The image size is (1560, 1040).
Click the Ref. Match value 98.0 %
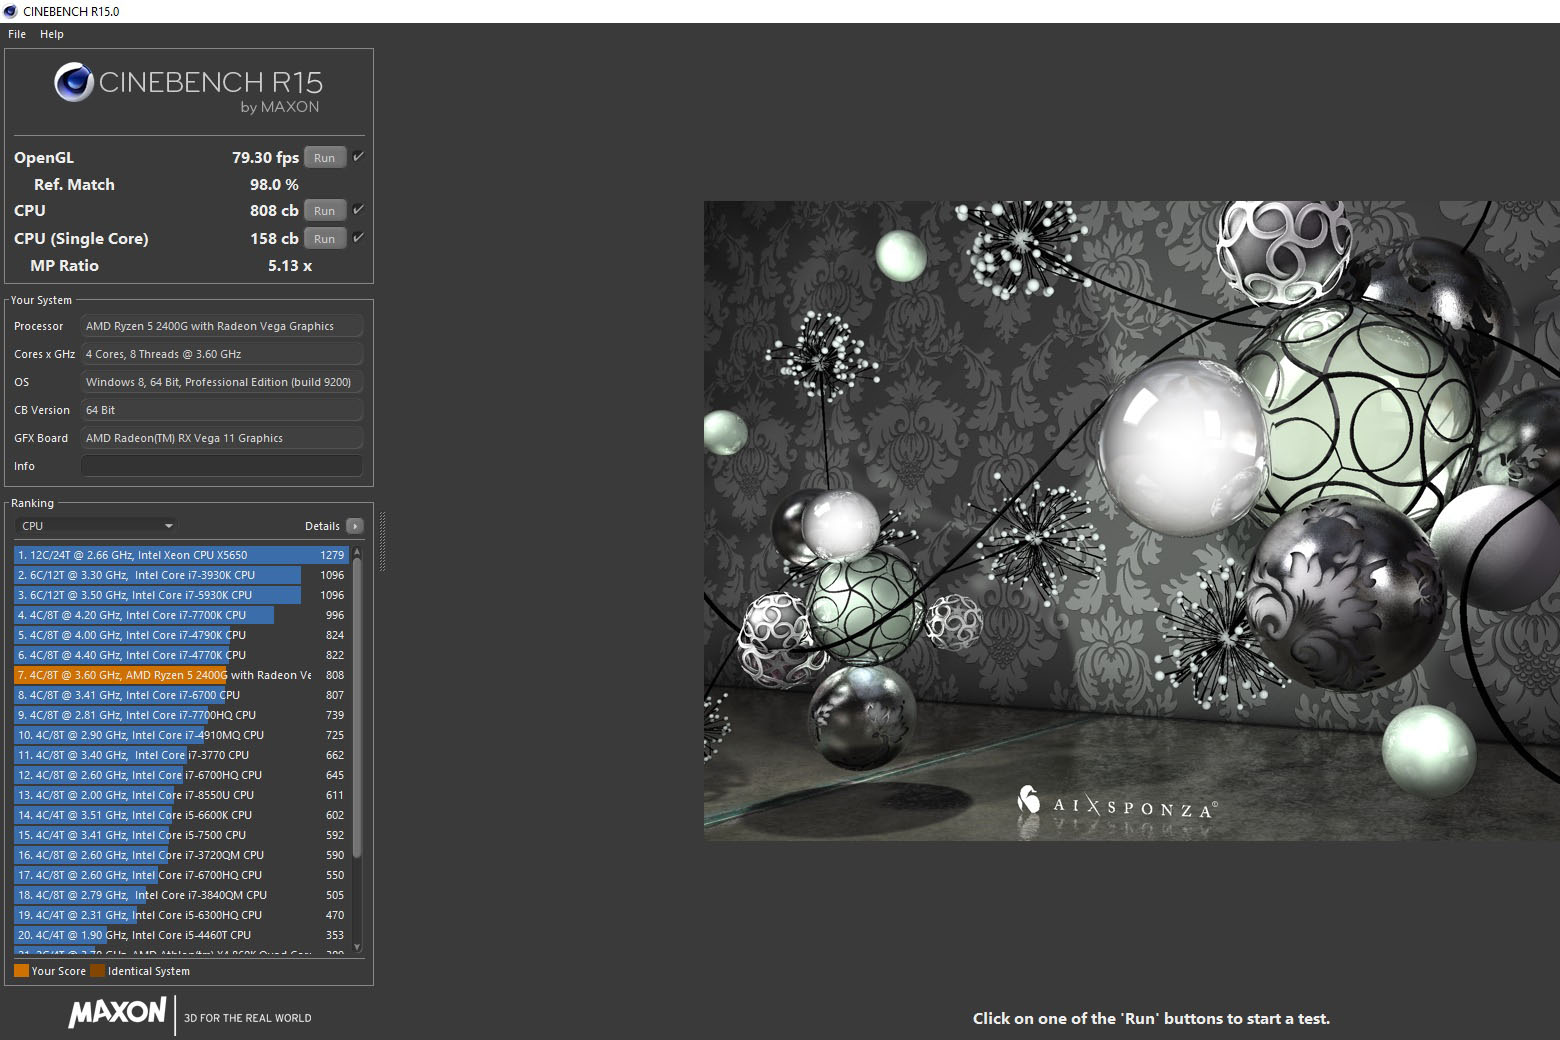(274, 185)
